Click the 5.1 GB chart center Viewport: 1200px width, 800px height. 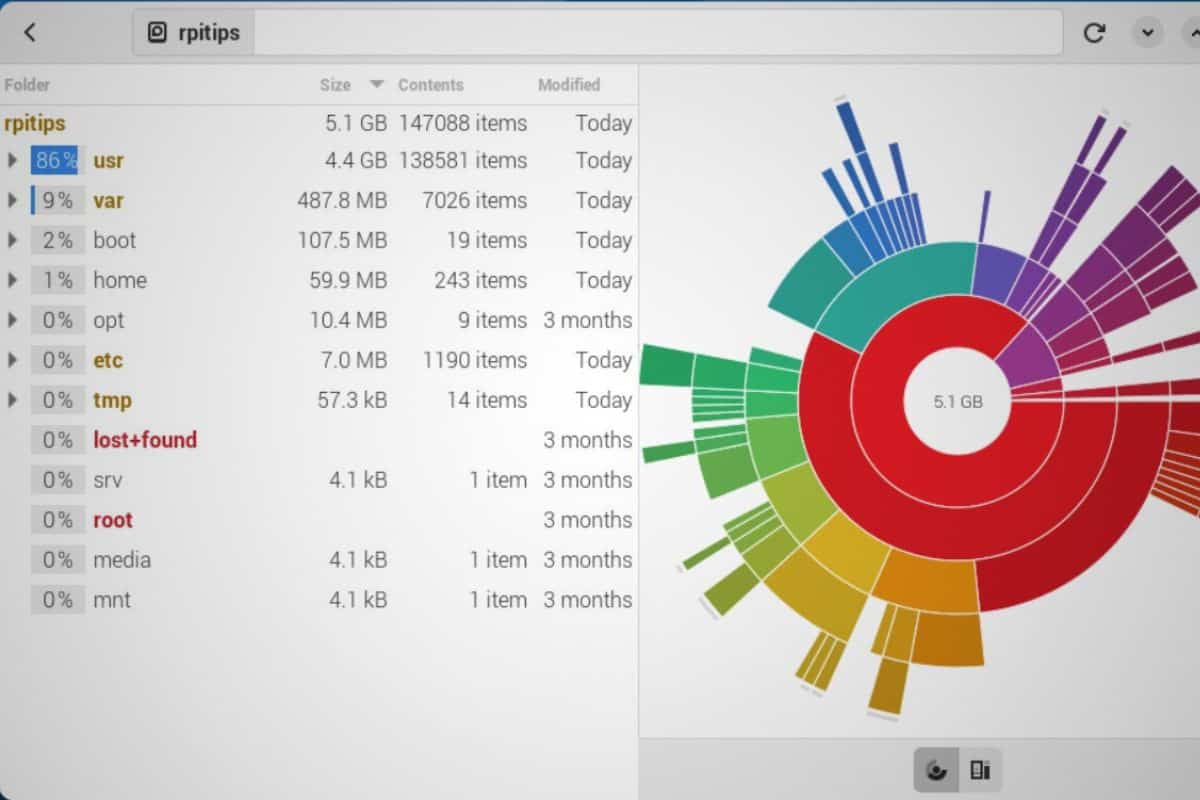click(957, 401)
